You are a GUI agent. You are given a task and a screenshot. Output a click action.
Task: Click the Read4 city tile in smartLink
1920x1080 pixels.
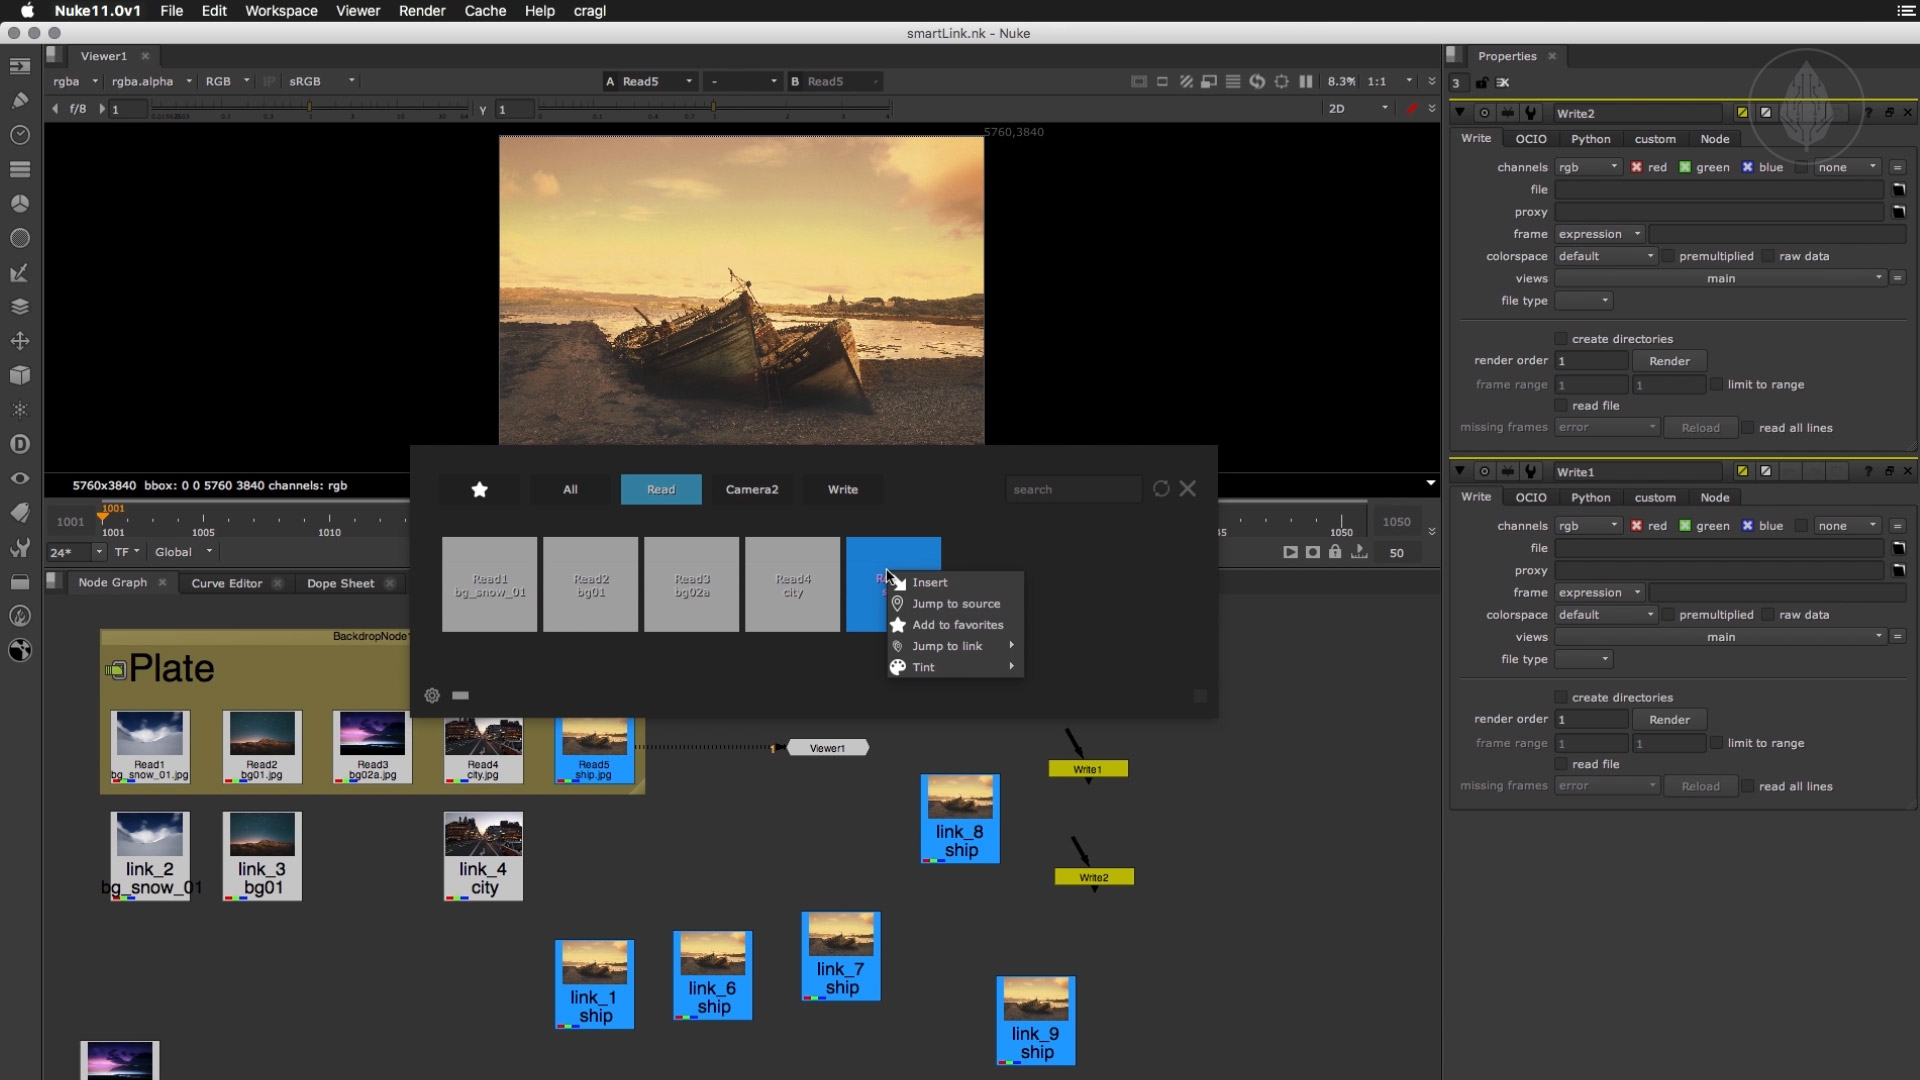[793, 585]
